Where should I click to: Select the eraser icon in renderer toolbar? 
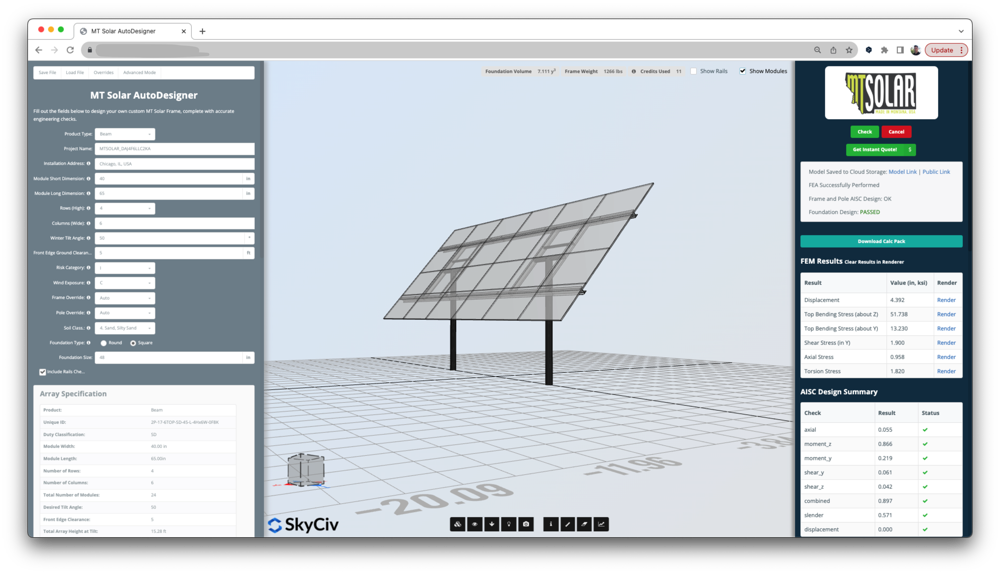point(584,524)
